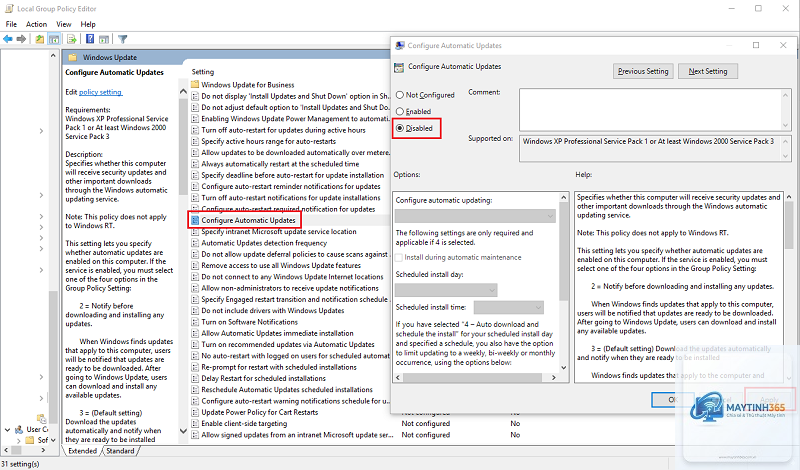Click the Options pane scroll-down arrow
Image resolution: width=800 pixels, height=470 pixels.
coord(563,367)
